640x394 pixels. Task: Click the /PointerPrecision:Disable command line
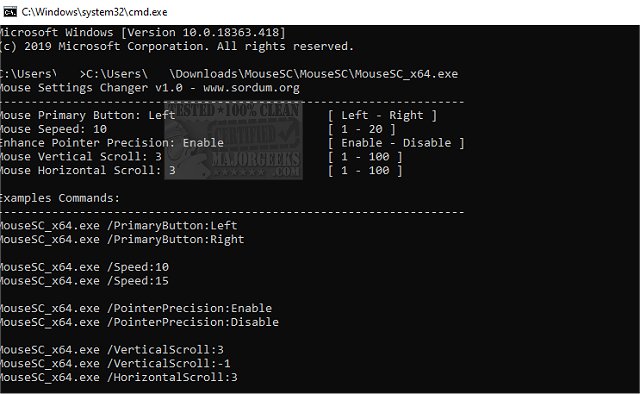(139, 322)
